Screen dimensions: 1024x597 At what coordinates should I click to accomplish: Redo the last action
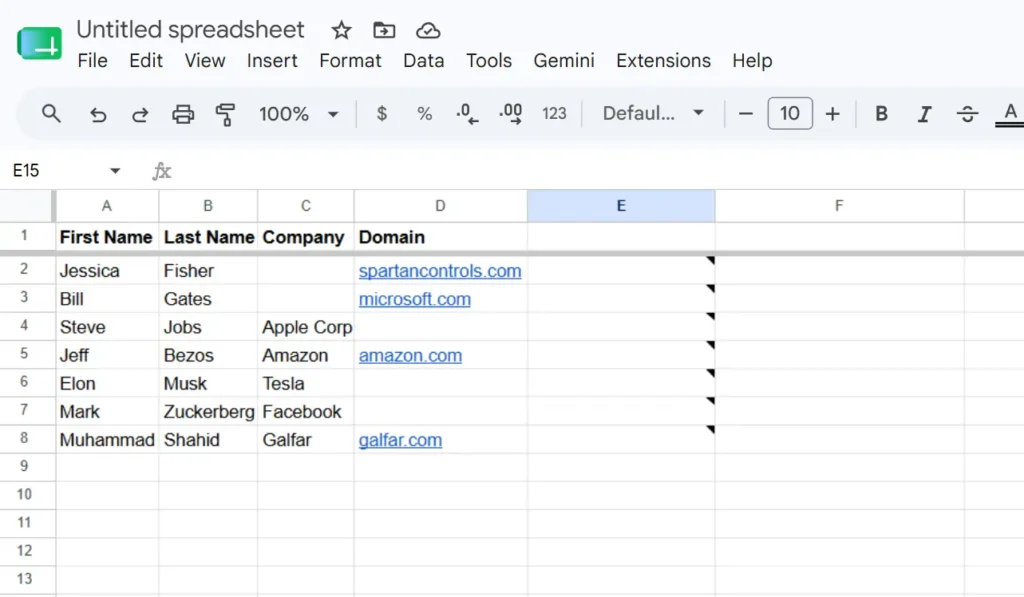pos(140,114)
